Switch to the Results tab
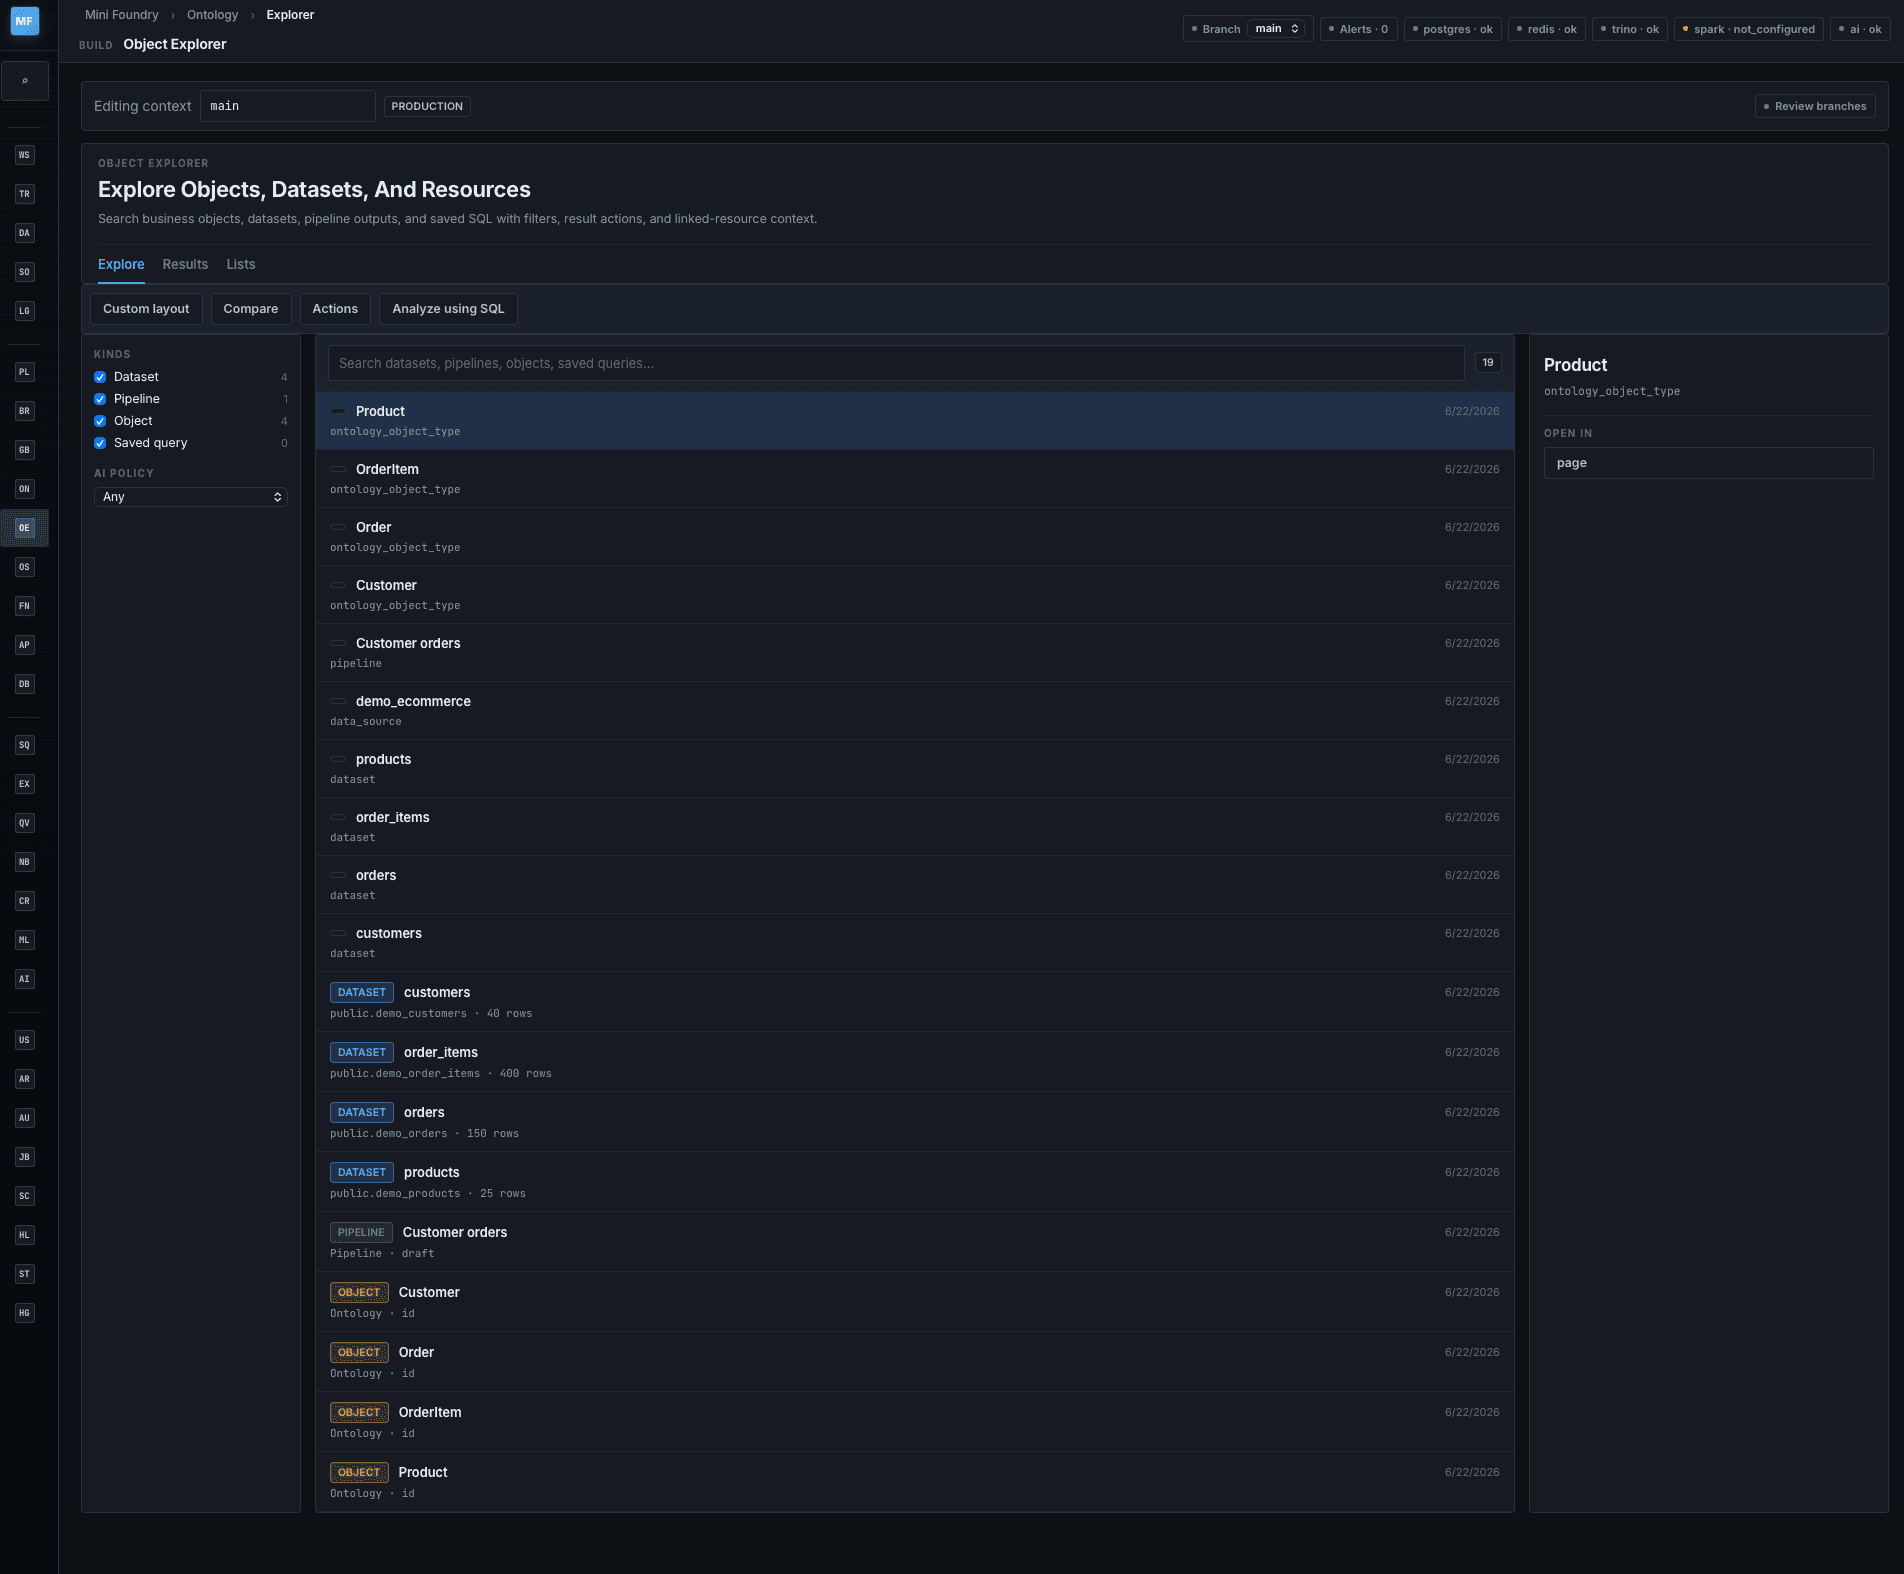1904x1574 pixels. 185,264
